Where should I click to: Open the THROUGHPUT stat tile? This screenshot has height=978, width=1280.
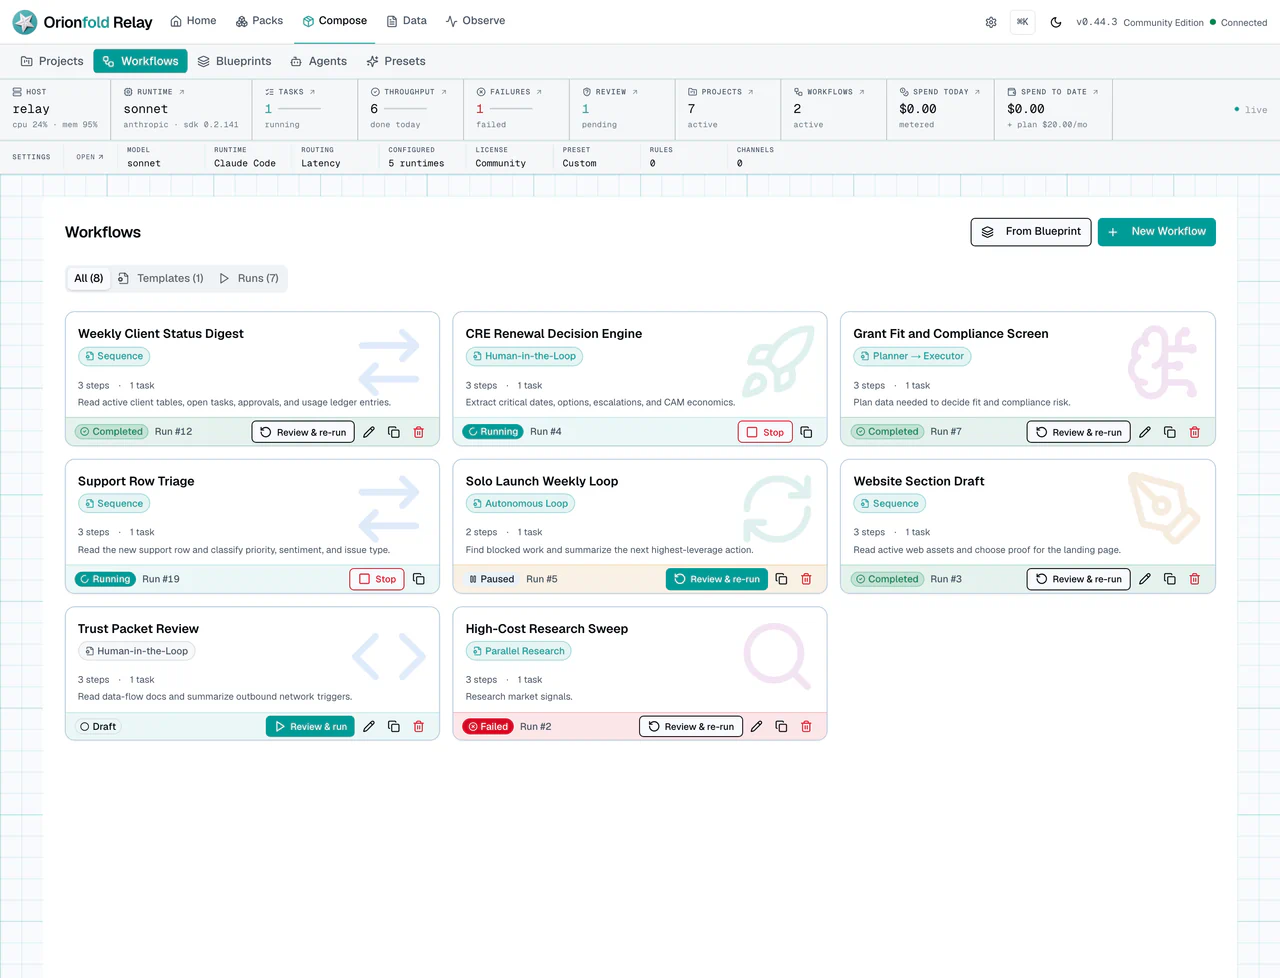point(411,109)
